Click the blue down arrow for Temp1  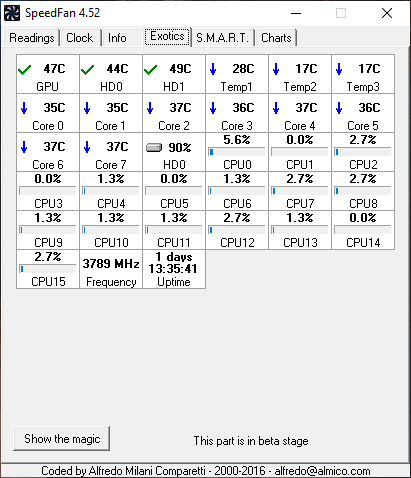(213, 69)
